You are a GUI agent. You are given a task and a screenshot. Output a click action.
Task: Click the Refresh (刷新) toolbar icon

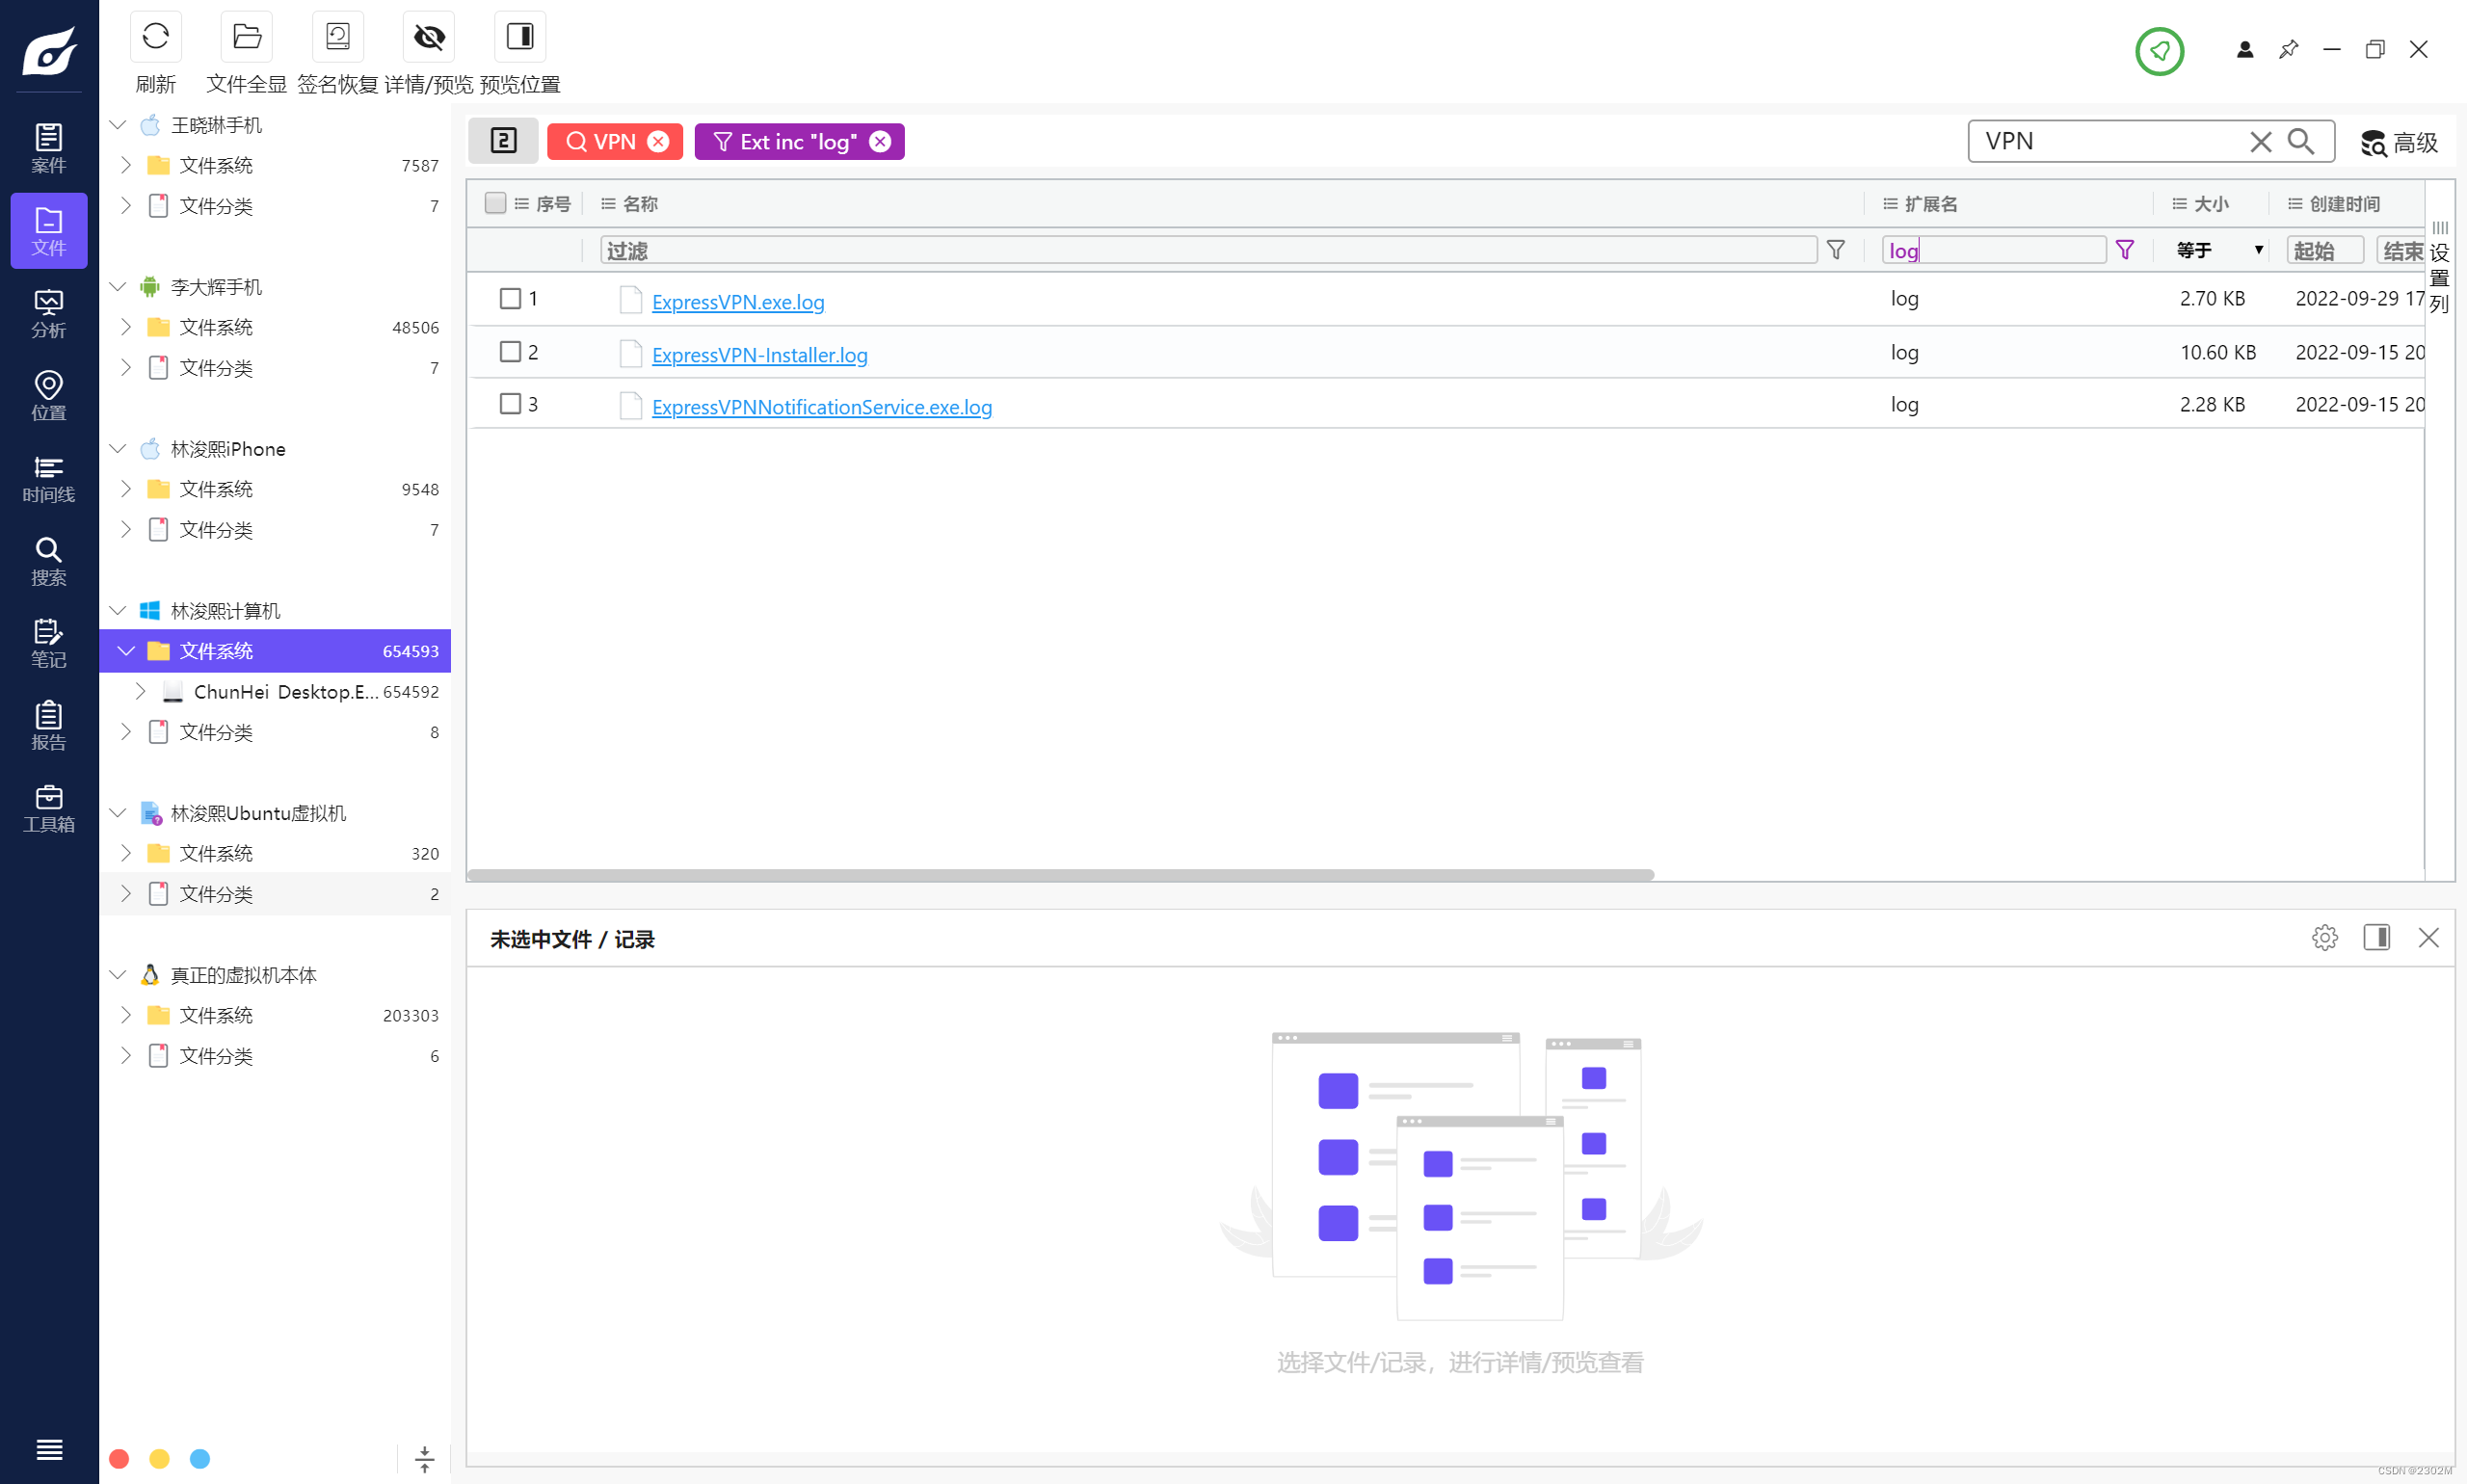155,38
